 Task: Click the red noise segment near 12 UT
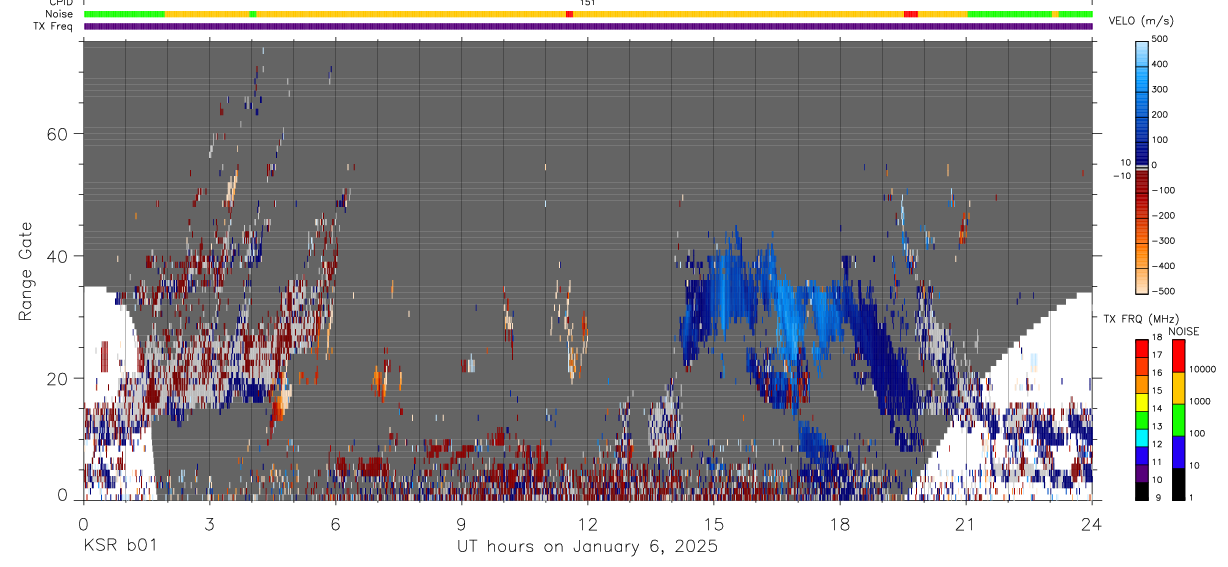tap(569, 14)
